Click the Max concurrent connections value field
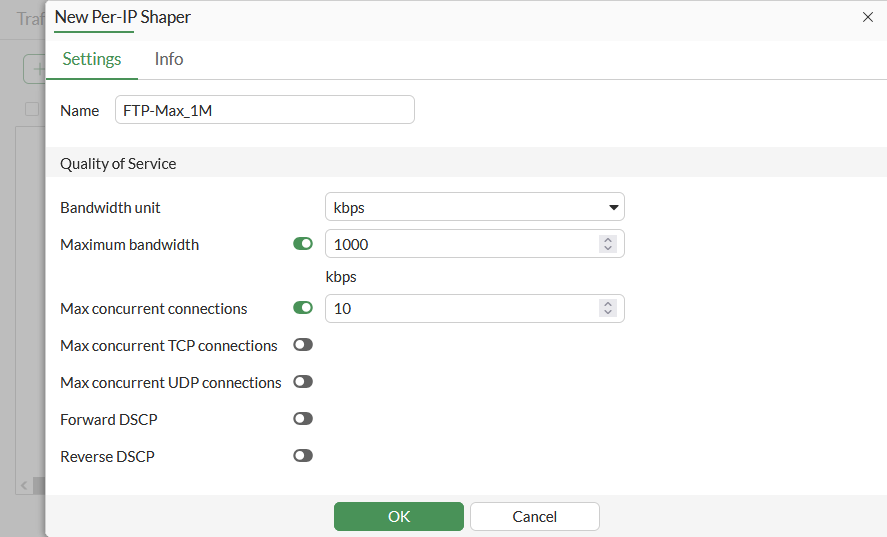 click(x=462, y=308)
